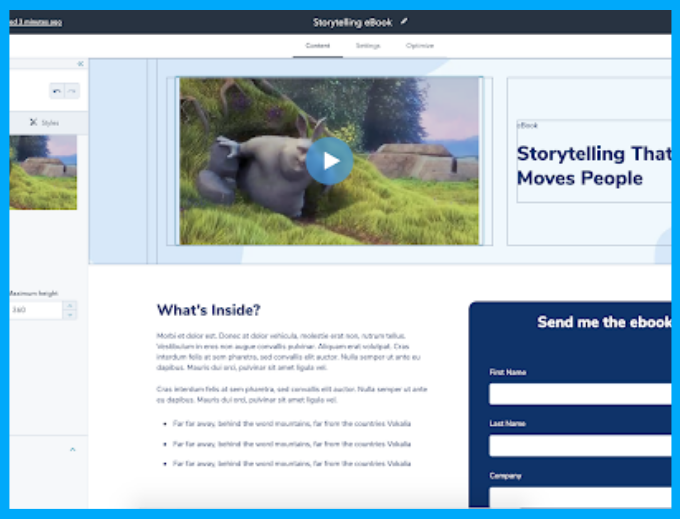This screenshot has height=519, width=680.
Task: Click the Maximum height input field
Action: click(36, 310)
